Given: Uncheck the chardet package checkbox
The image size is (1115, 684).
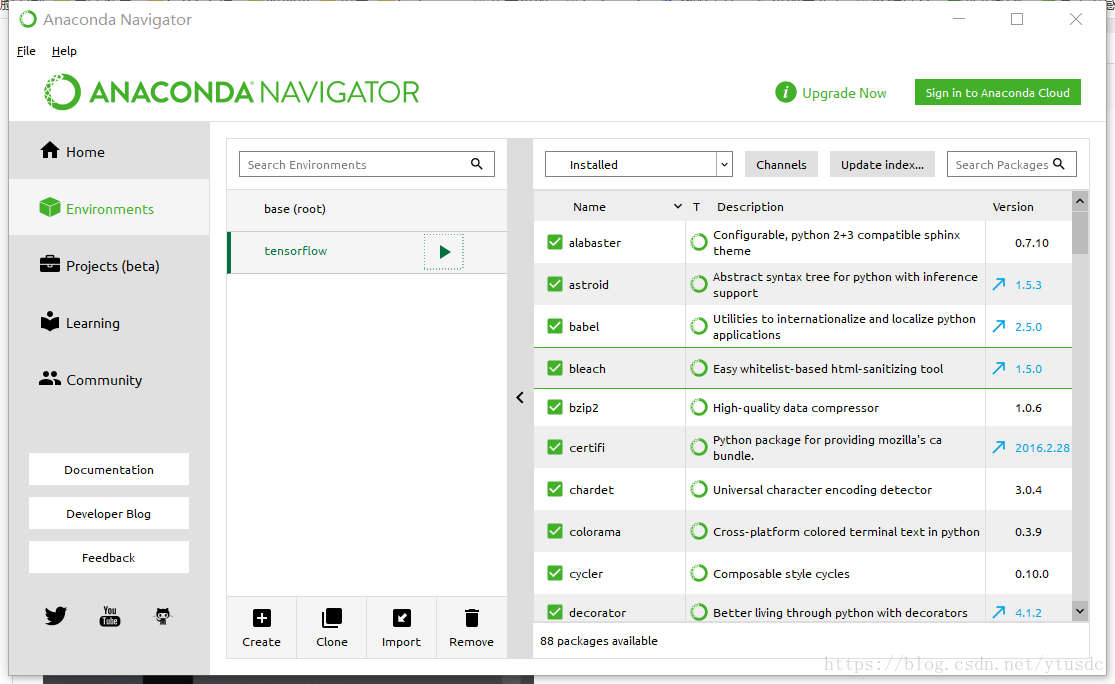Looking at the screenshot, I should (x=555, y=489).
